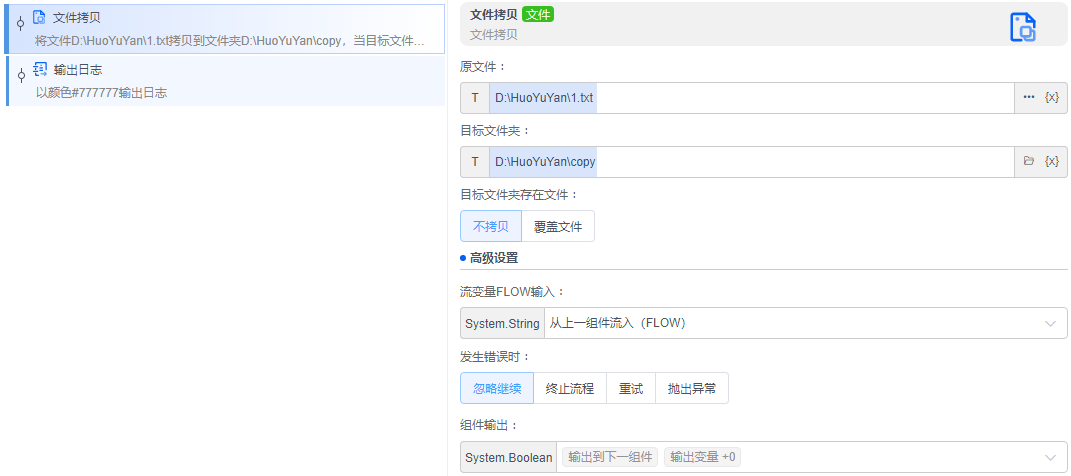The image size is (1071, 476).
Task: Click the T type icon of 目标文件夹 field
Action: pyautogui.click(x=475, y=162)
